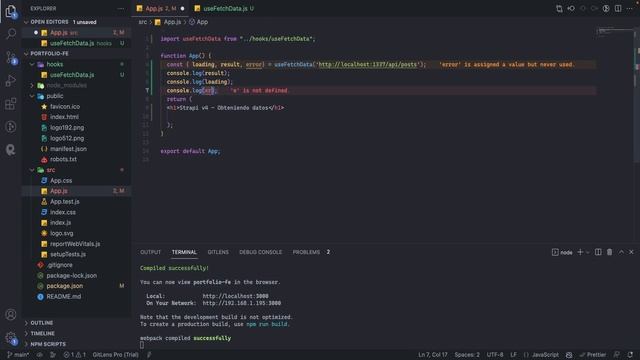The height and width of the screenshot is (360, 640).
Task: Click the GitLens toggle file annotations icon
Action: pos(606,9)
